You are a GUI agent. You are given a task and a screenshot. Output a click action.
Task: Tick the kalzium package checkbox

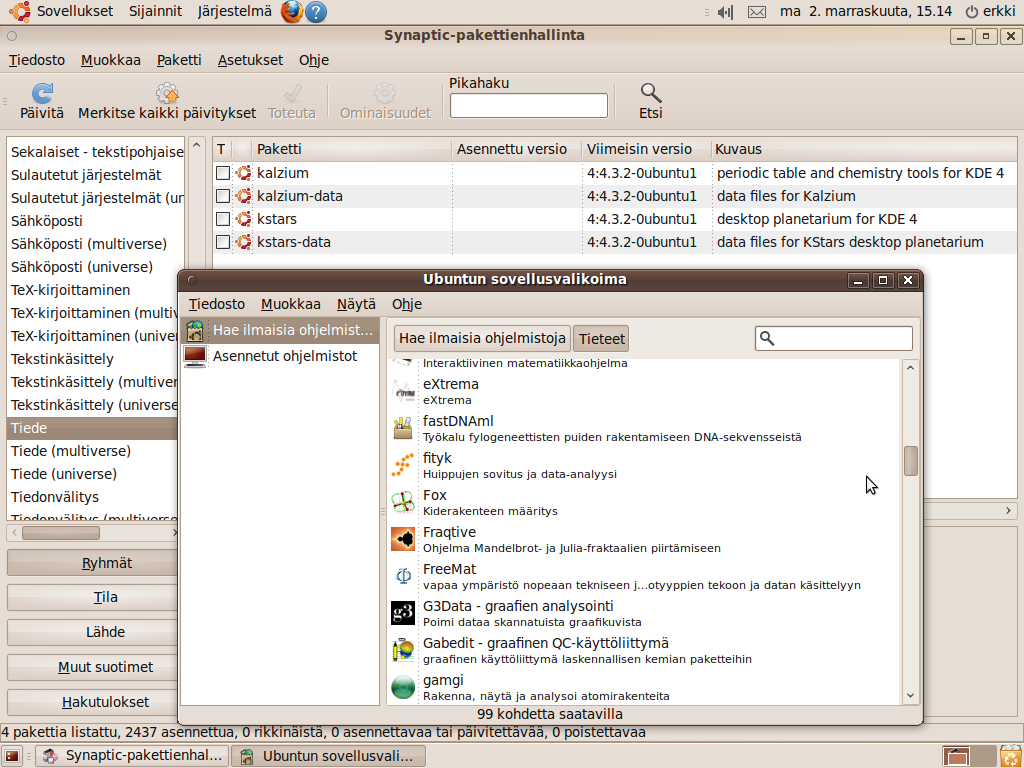pyautogui.click(x=223, y=173)
